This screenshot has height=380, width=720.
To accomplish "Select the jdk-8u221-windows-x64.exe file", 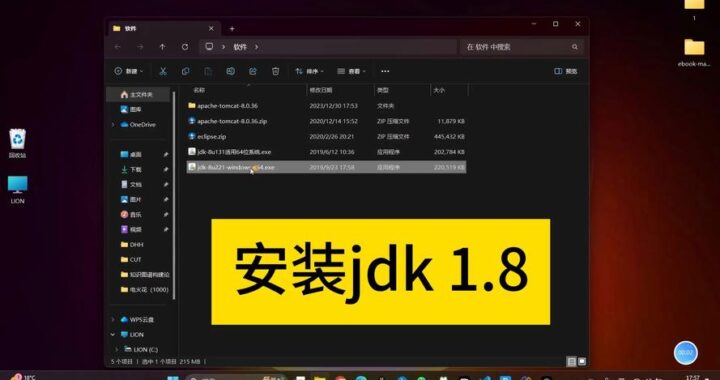I will (326, 167).
